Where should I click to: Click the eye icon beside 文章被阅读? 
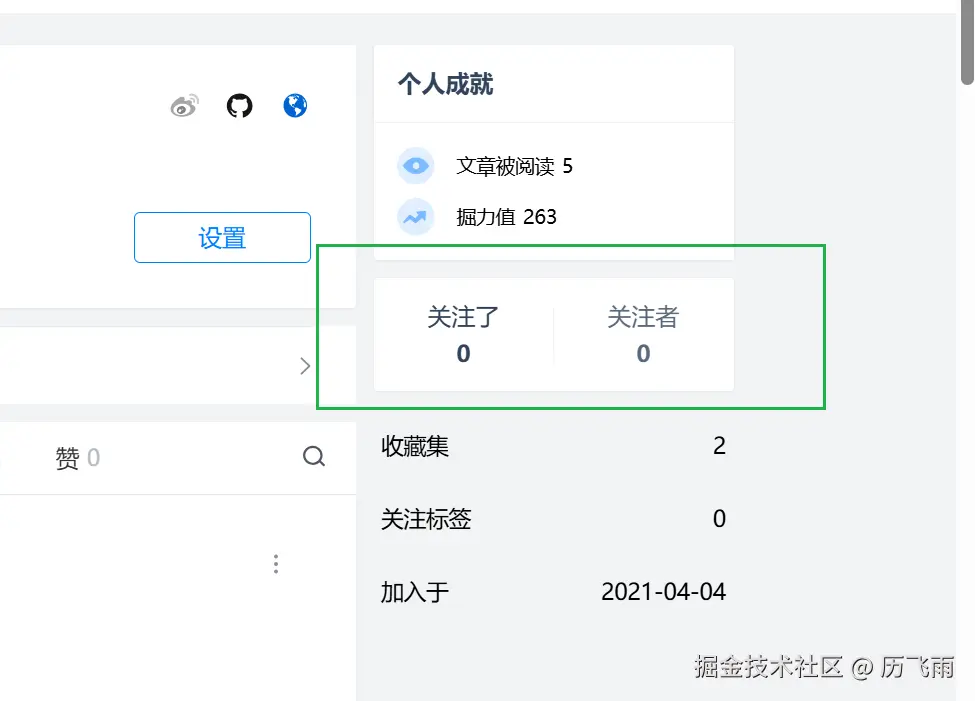pyautogui.click(x=416, y=165)
